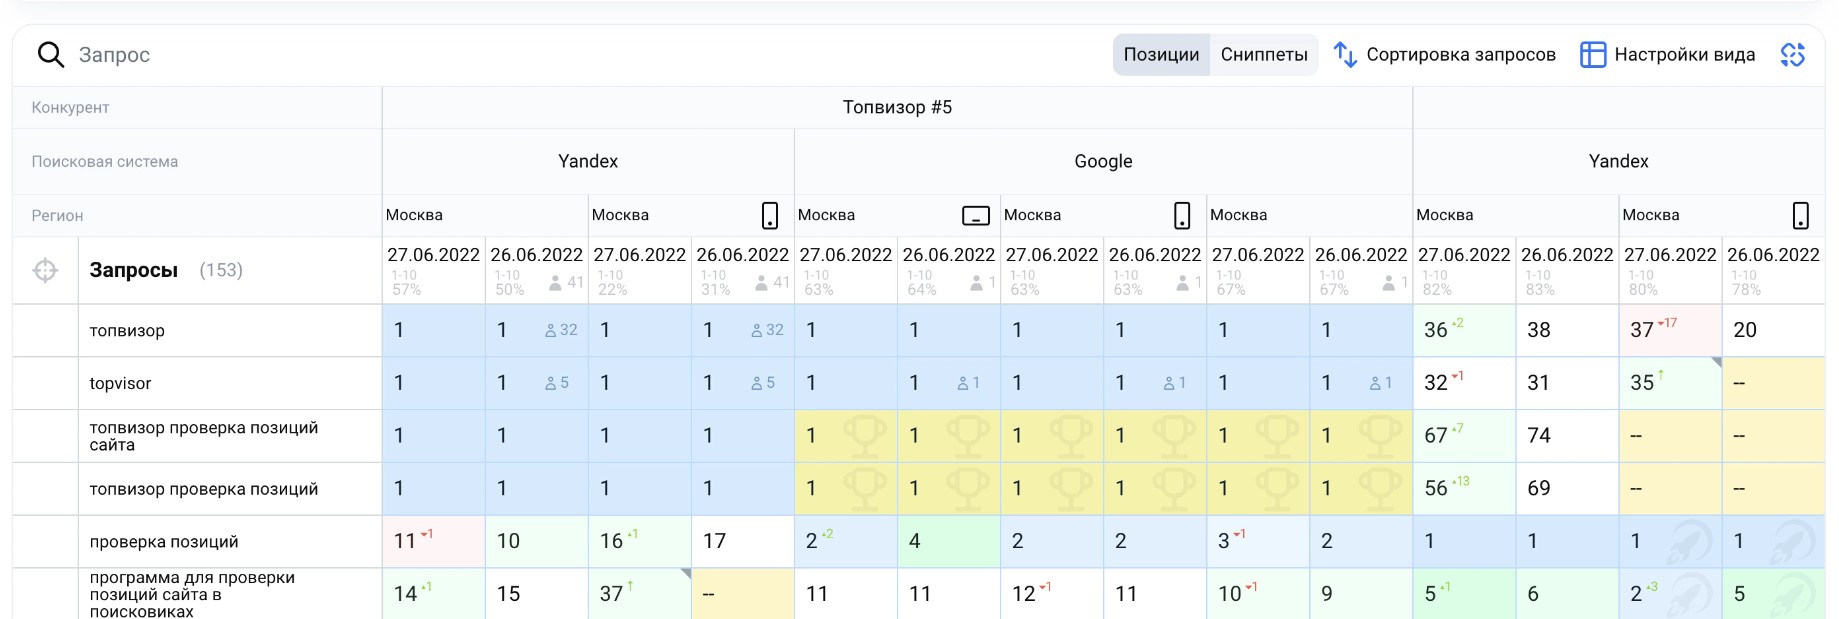Click the 80% top-10 share in header
This screenshot has height=619, width=1839.
click(1643, 290)
